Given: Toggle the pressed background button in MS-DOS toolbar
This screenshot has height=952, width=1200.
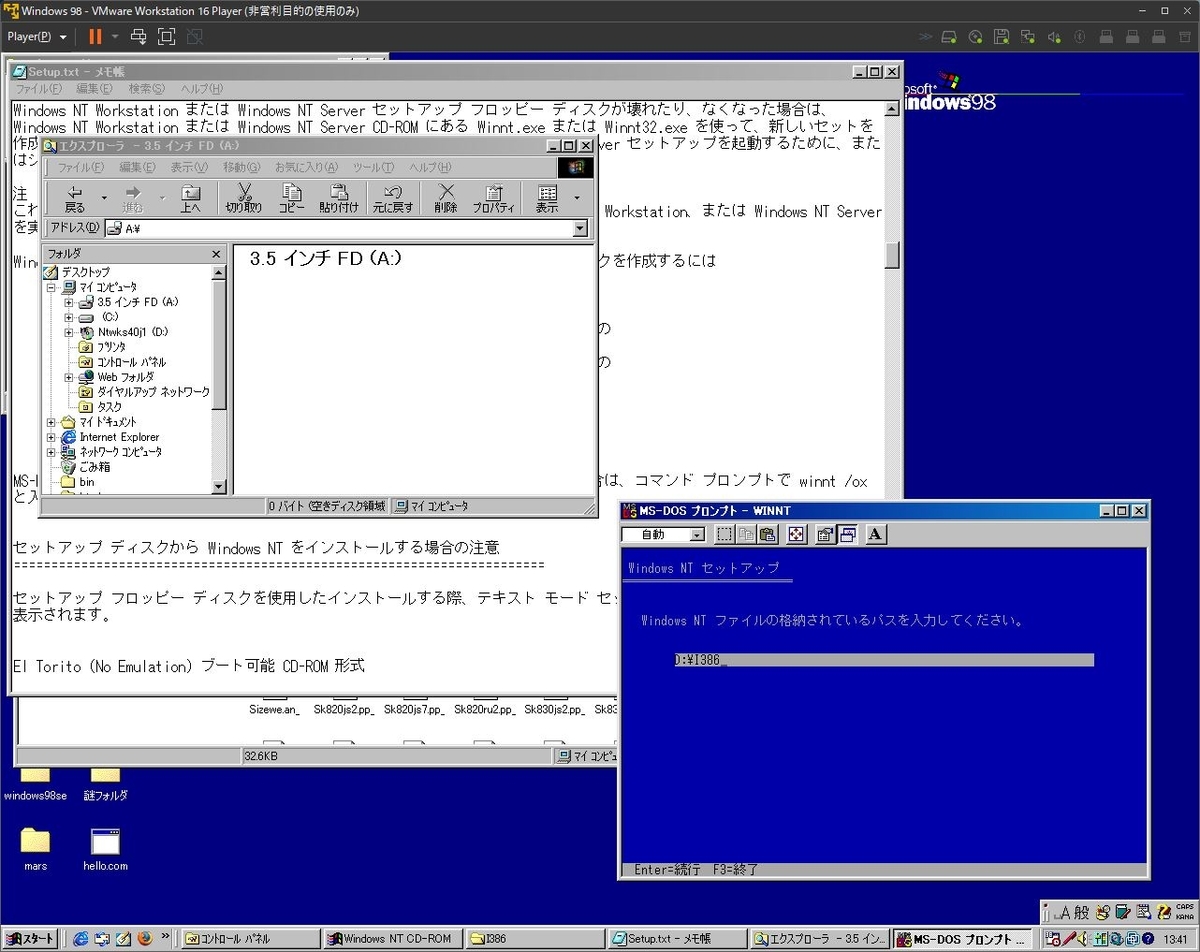Looking at the screenshot, I should coord(848,534).
